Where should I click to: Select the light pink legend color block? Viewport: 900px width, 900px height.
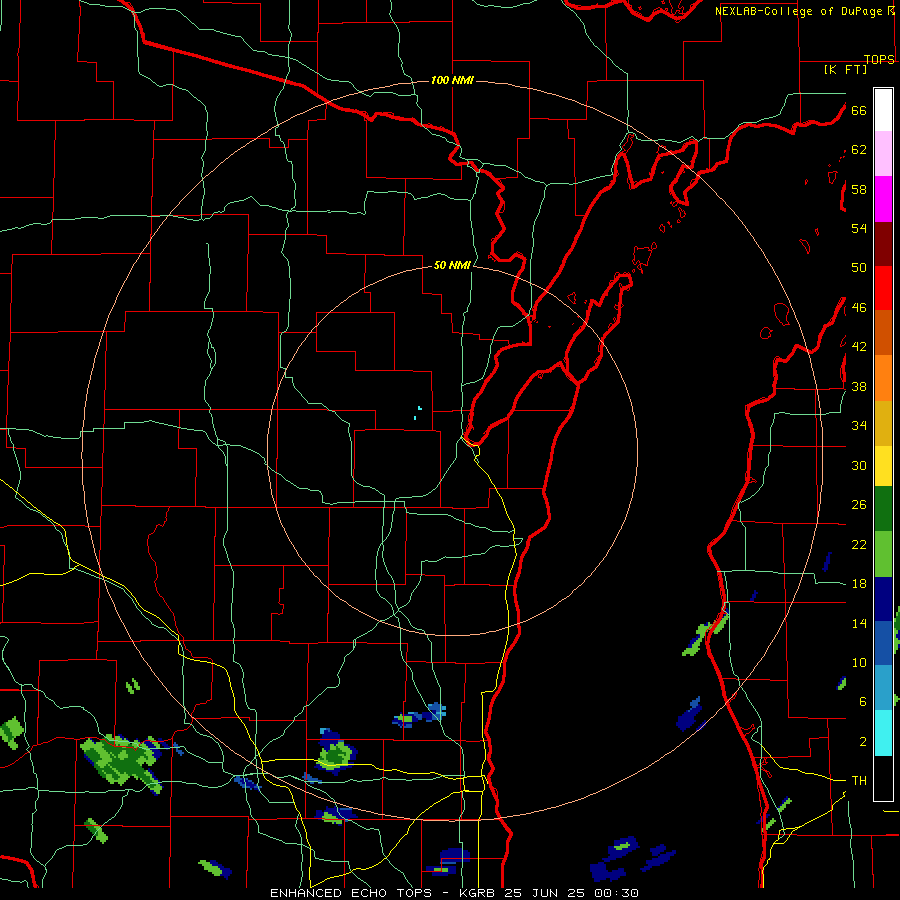(883, 154)
